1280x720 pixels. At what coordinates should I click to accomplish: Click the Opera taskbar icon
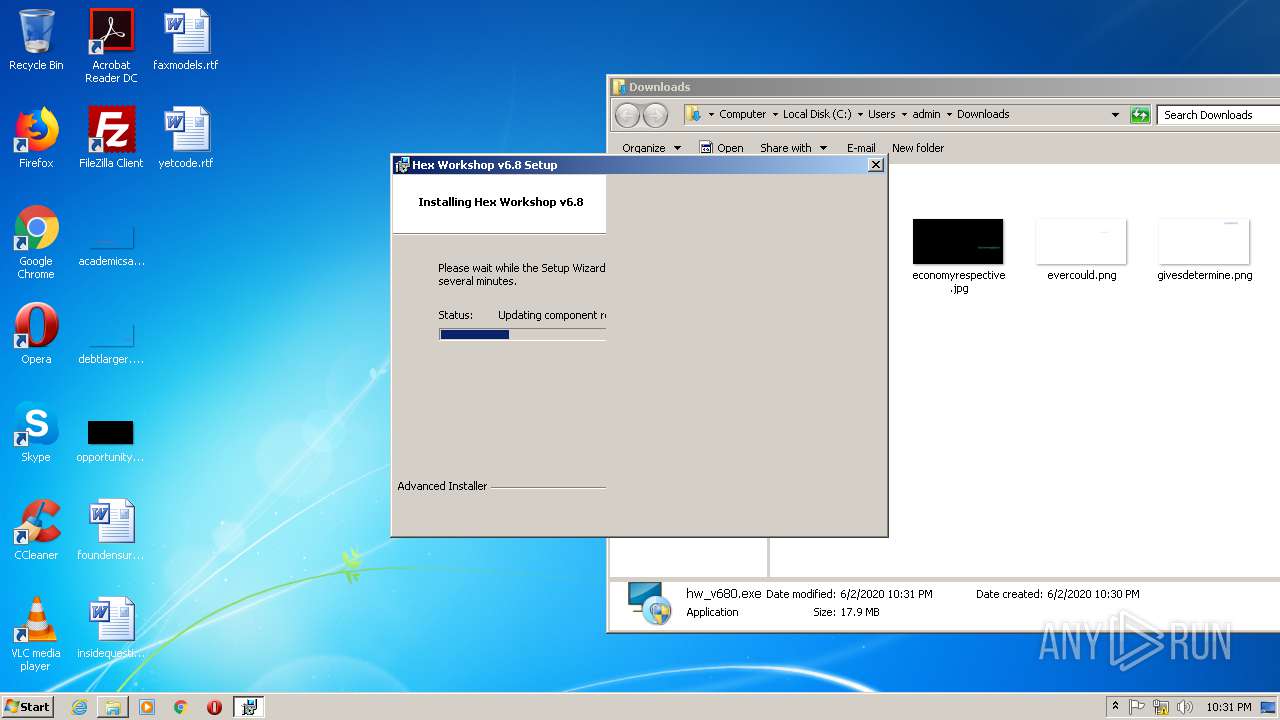tap(214, 707)
